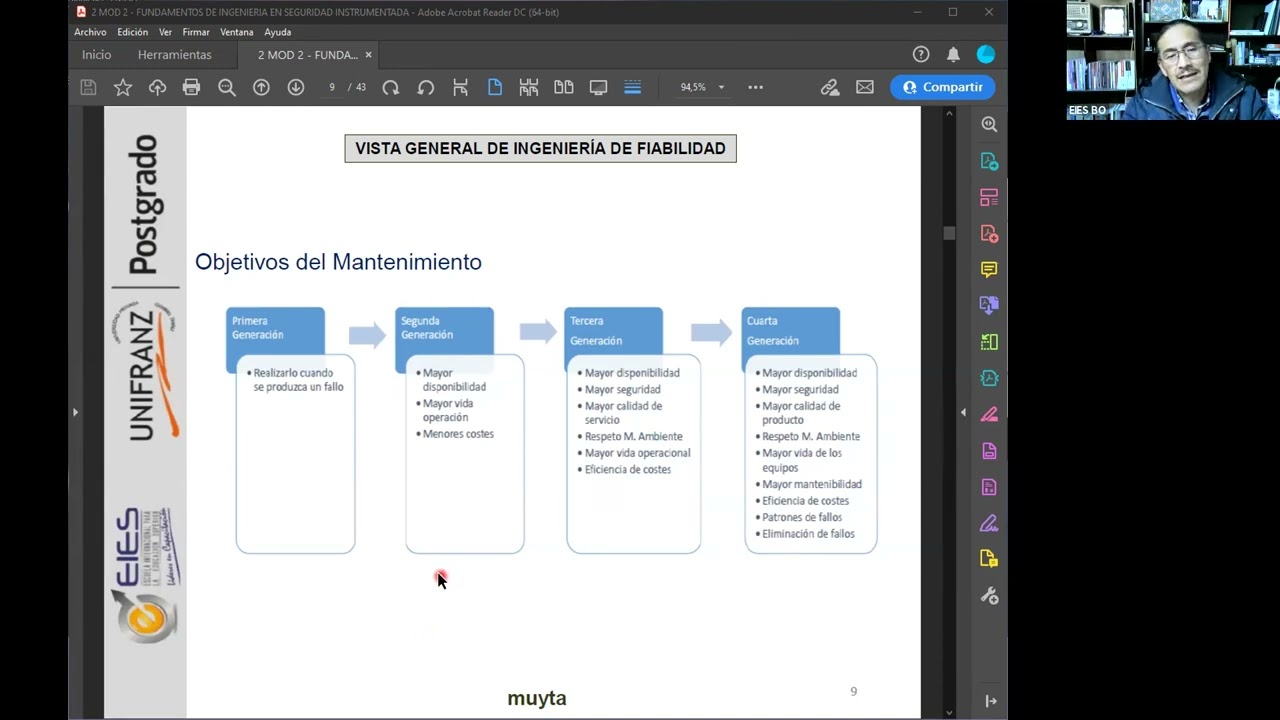
Task: Open the Prepare form tool
Action: point(989,487)
